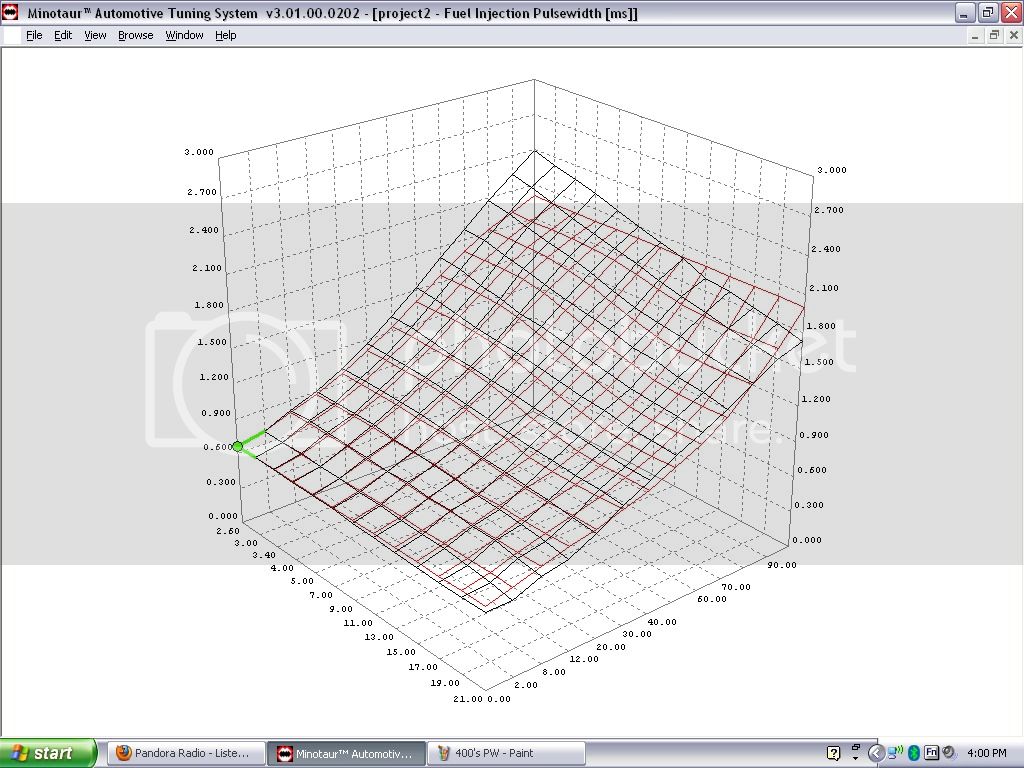This screenshot has height=768, width=1024.
Task: Expand hidden tray icons with the chevron
Action: click(876, 753)
